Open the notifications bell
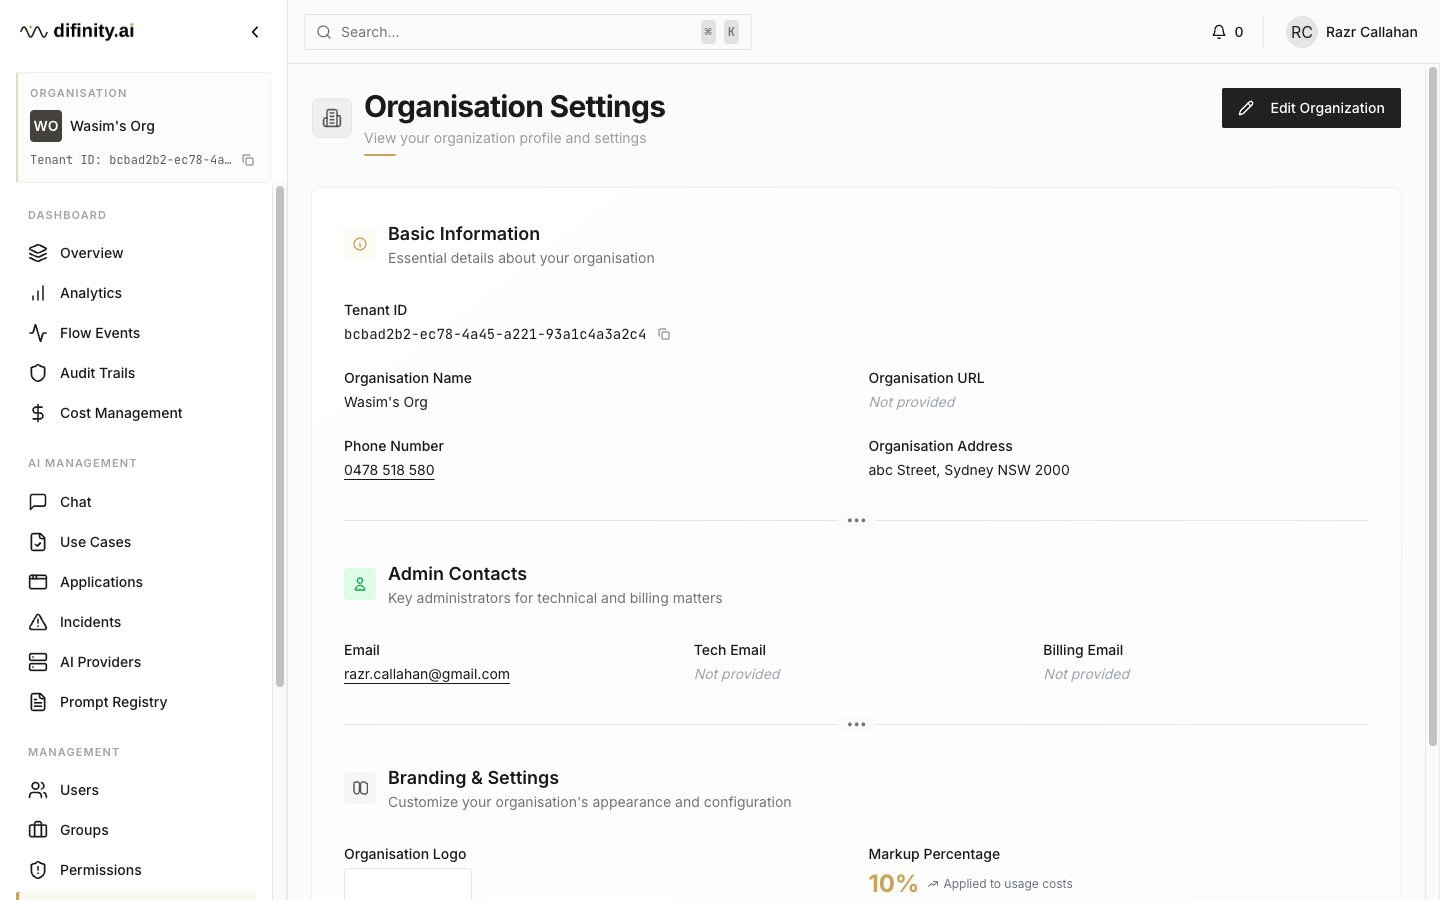The height and width of the screenshot is (900, 1440). (1218, 32)
